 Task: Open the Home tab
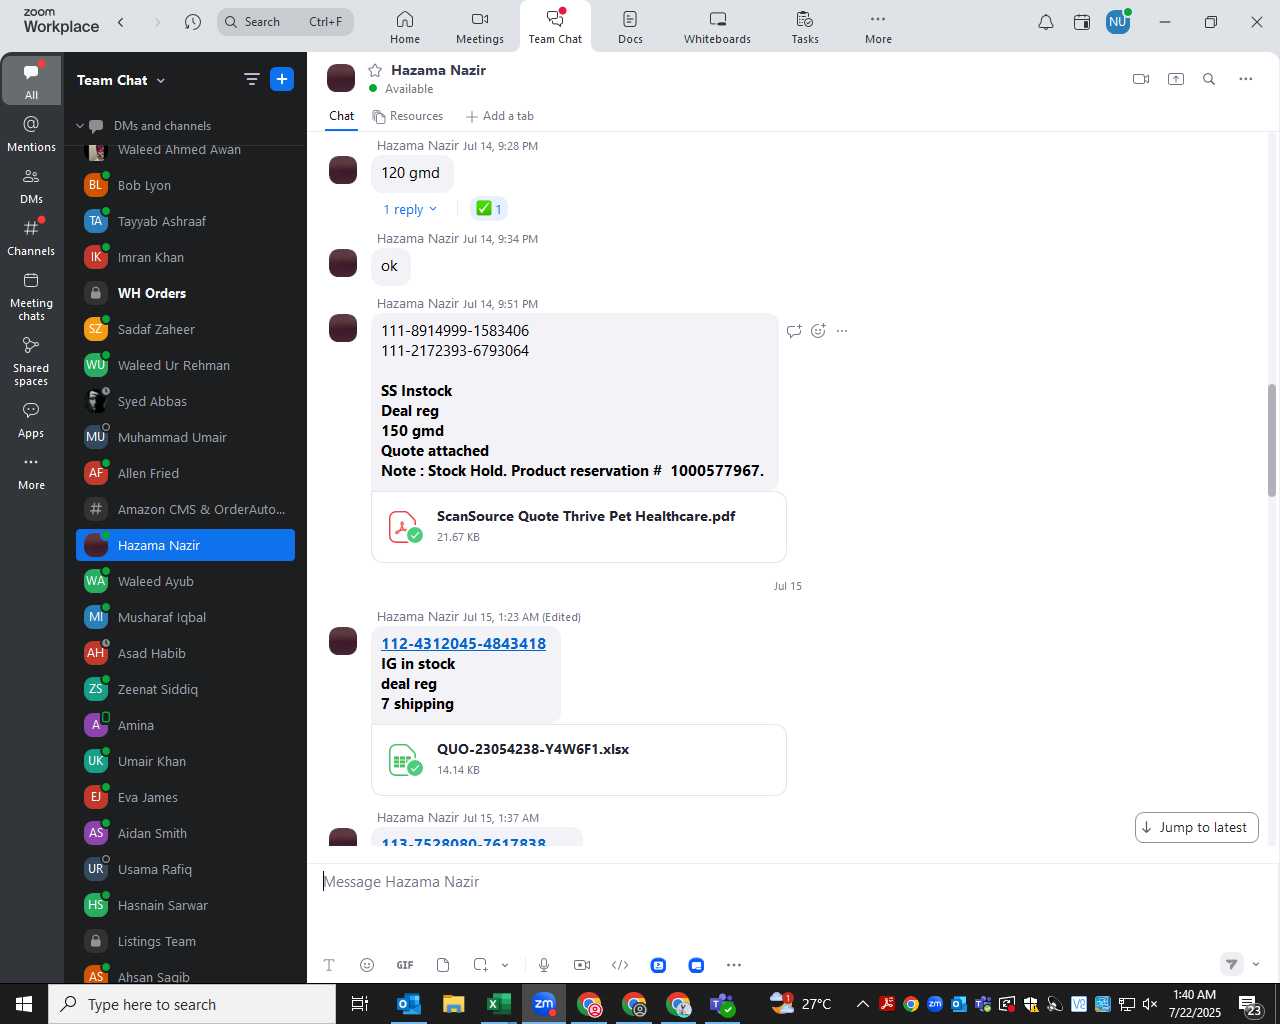405,27
